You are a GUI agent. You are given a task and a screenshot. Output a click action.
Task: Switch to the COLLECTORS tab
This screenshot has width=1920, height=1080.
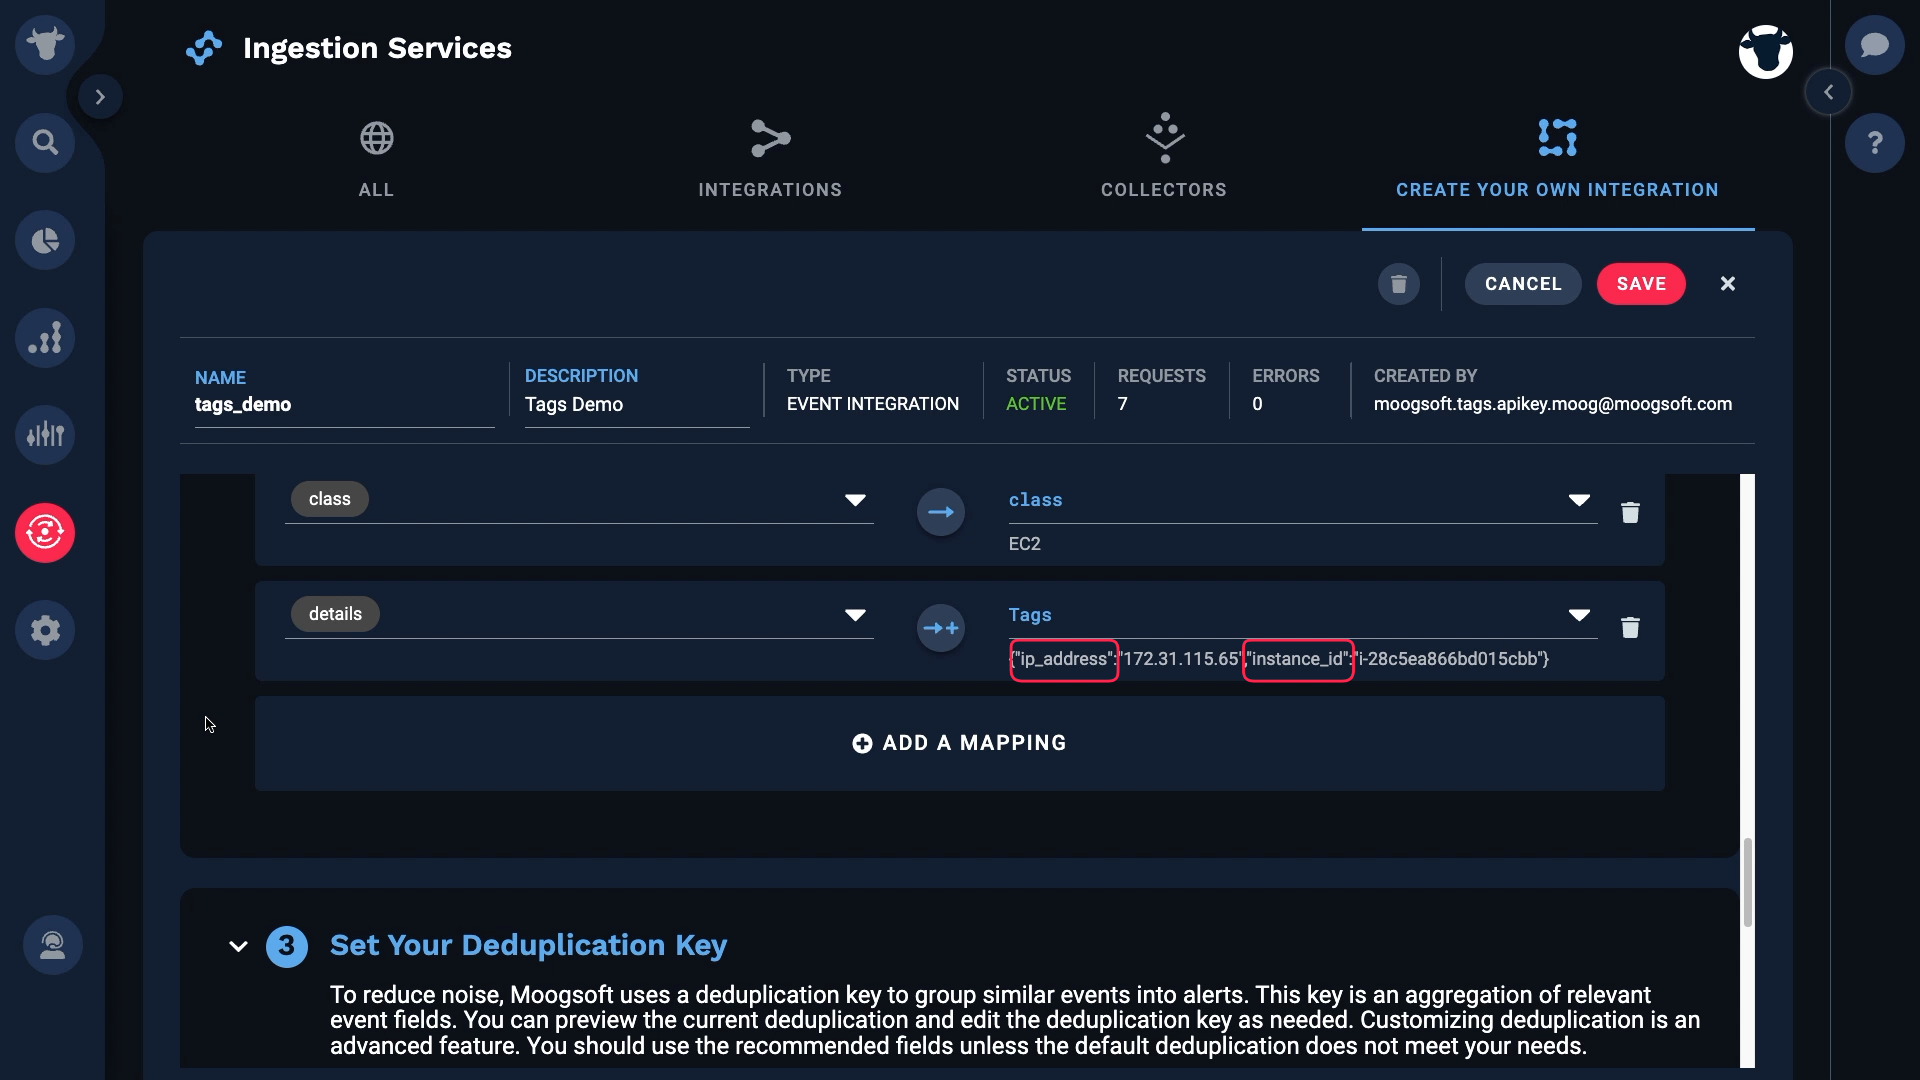click(x=1164, y=160)
